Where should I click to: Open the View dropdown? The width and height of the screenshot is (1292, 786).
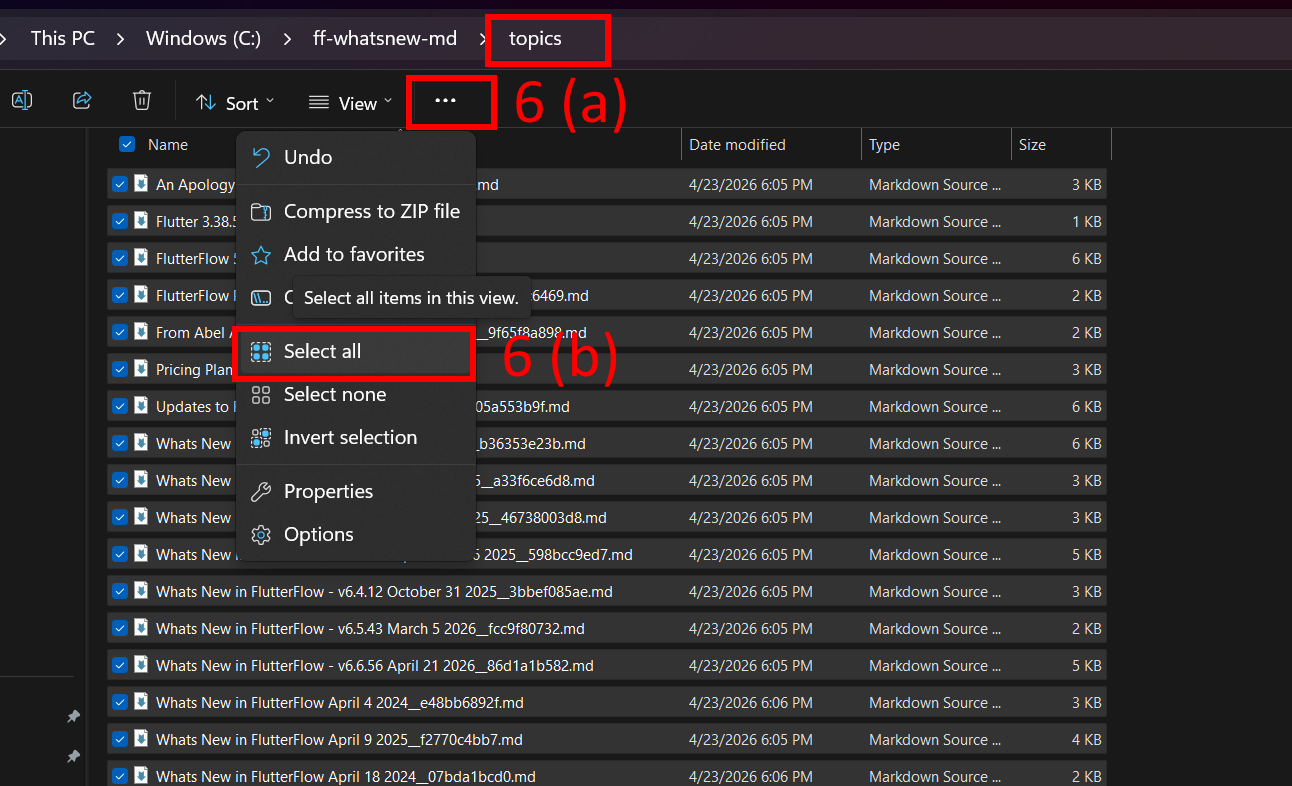point(350,103)
